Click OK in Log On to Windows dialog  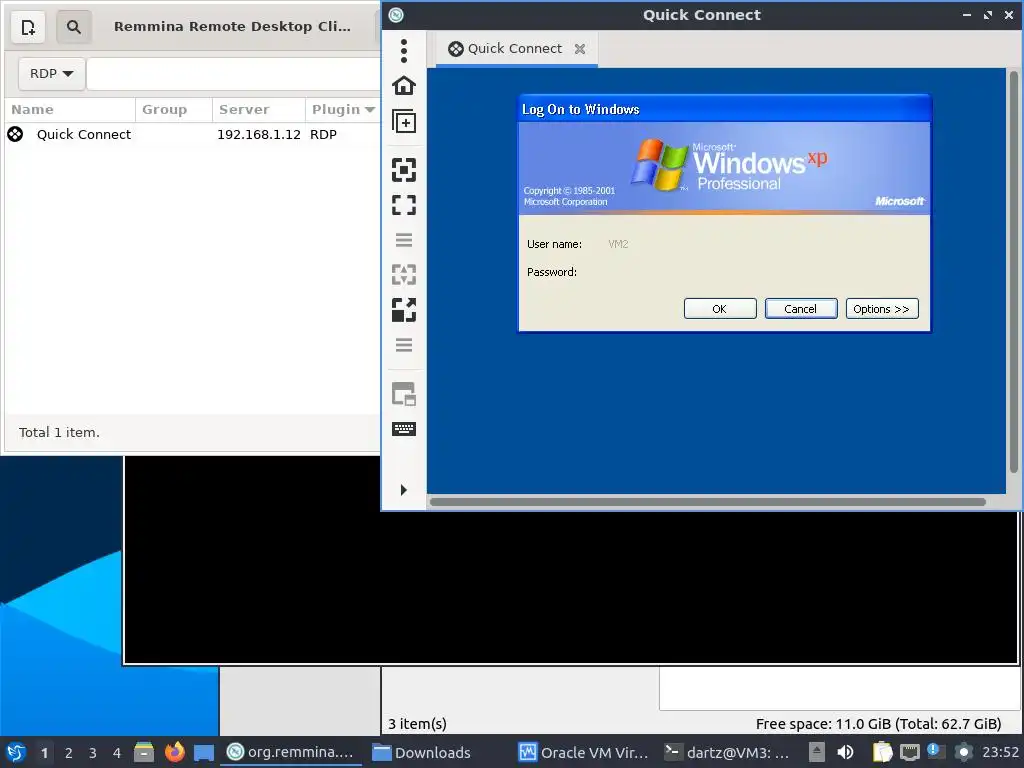point(720,309)
